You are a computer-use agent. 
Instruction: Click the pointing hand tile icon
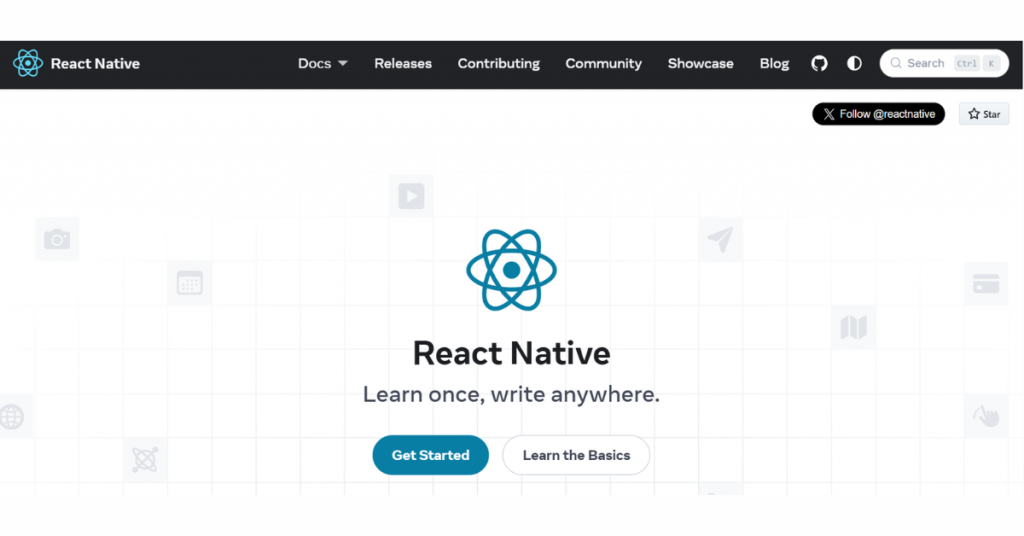[x=986, y=416]
